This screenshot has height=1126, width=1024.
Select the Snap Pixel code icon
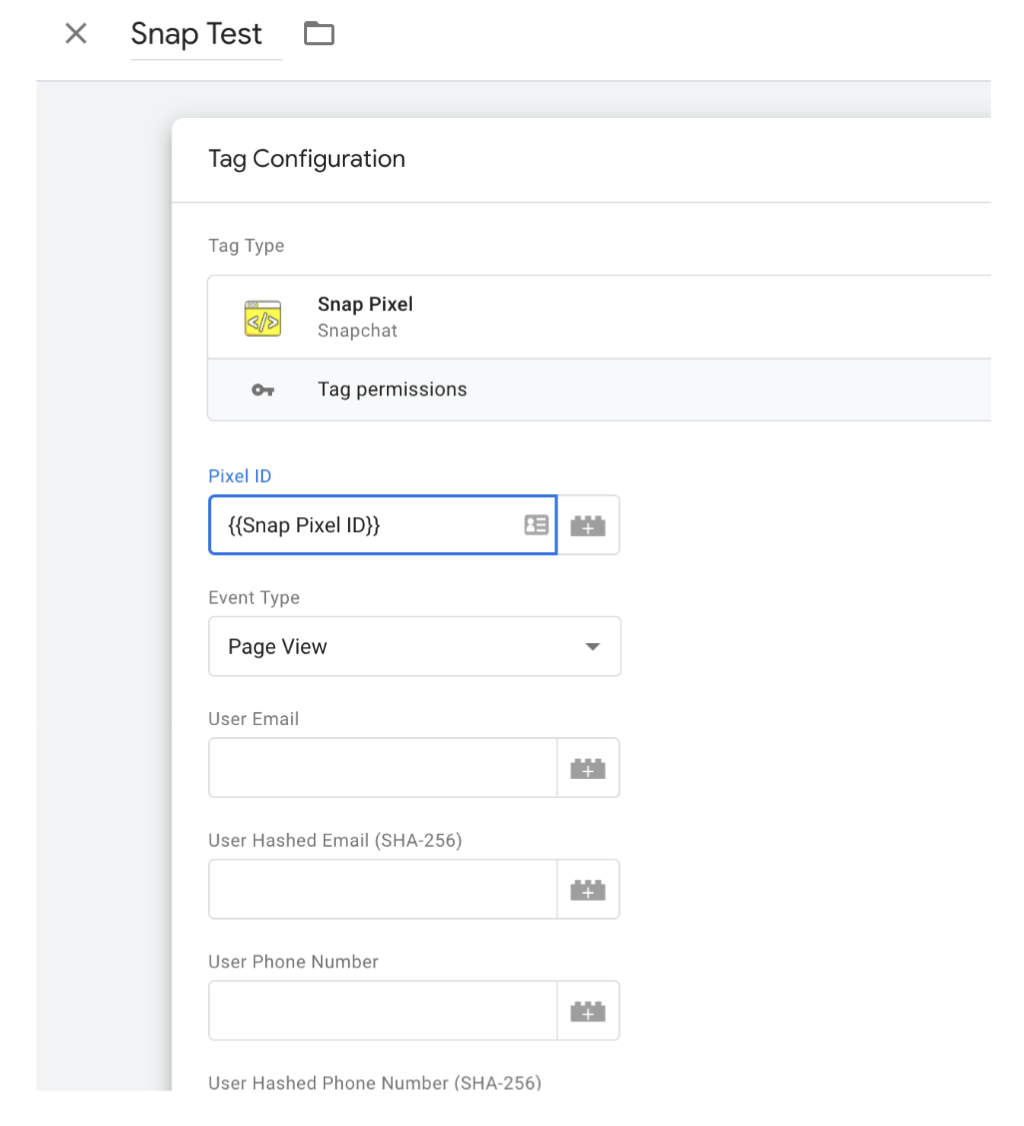pyautogui.click(x=263, y=318)
